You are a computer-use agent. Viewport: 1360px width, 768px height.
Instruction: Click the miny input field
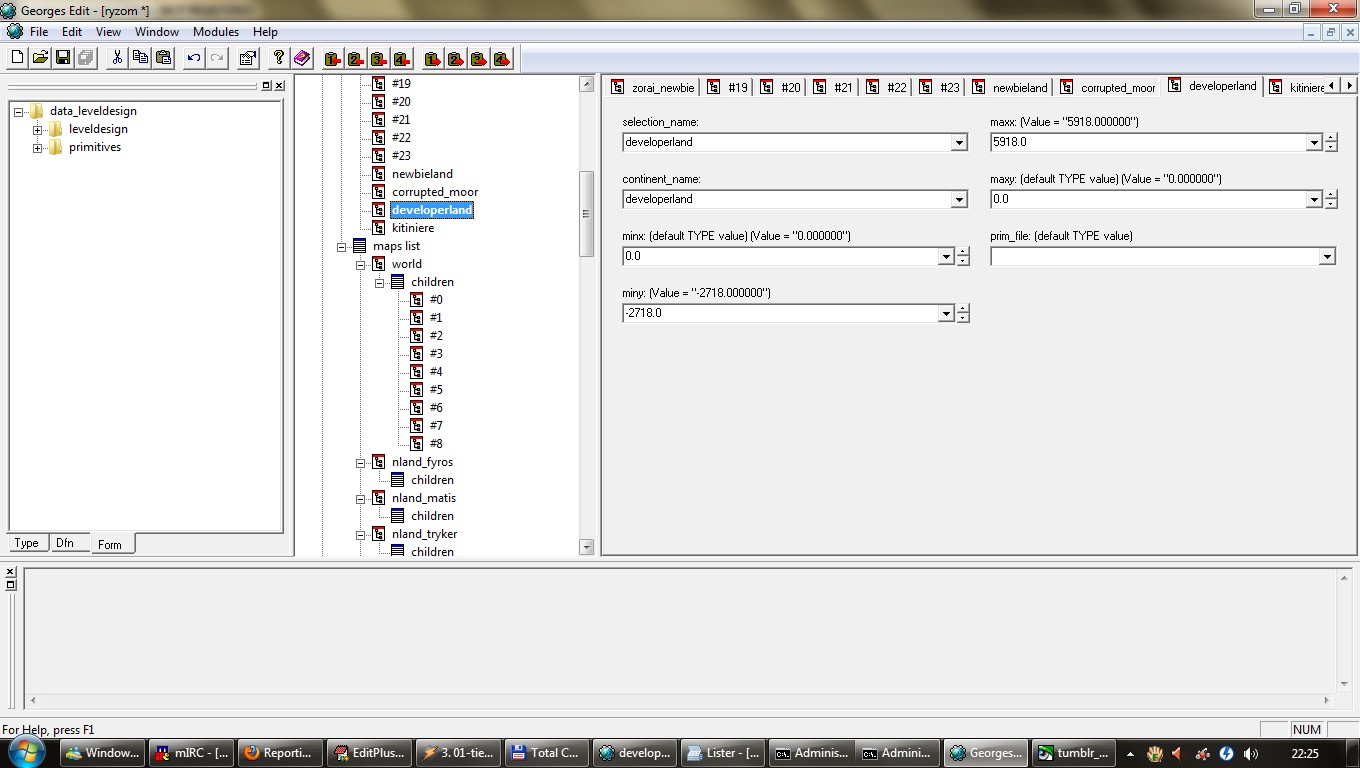[780, 314]
